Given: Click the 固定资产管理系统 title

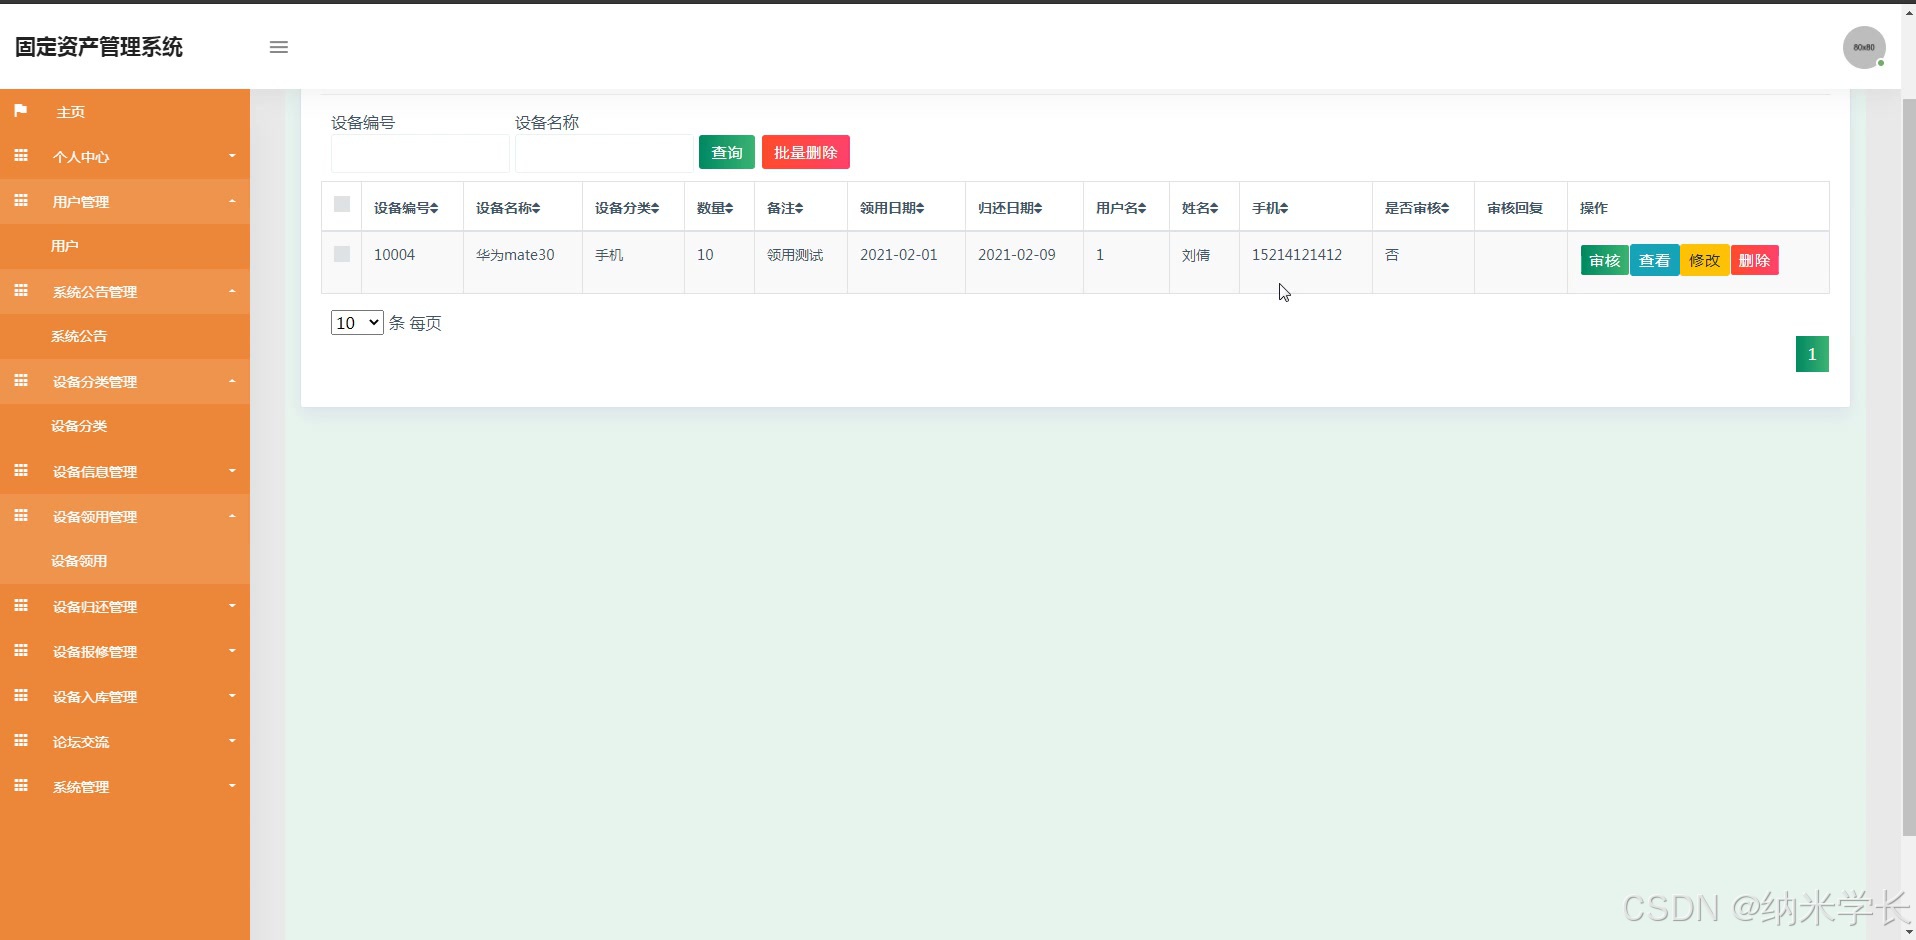Looking at the screenshot, I should 99,47.
